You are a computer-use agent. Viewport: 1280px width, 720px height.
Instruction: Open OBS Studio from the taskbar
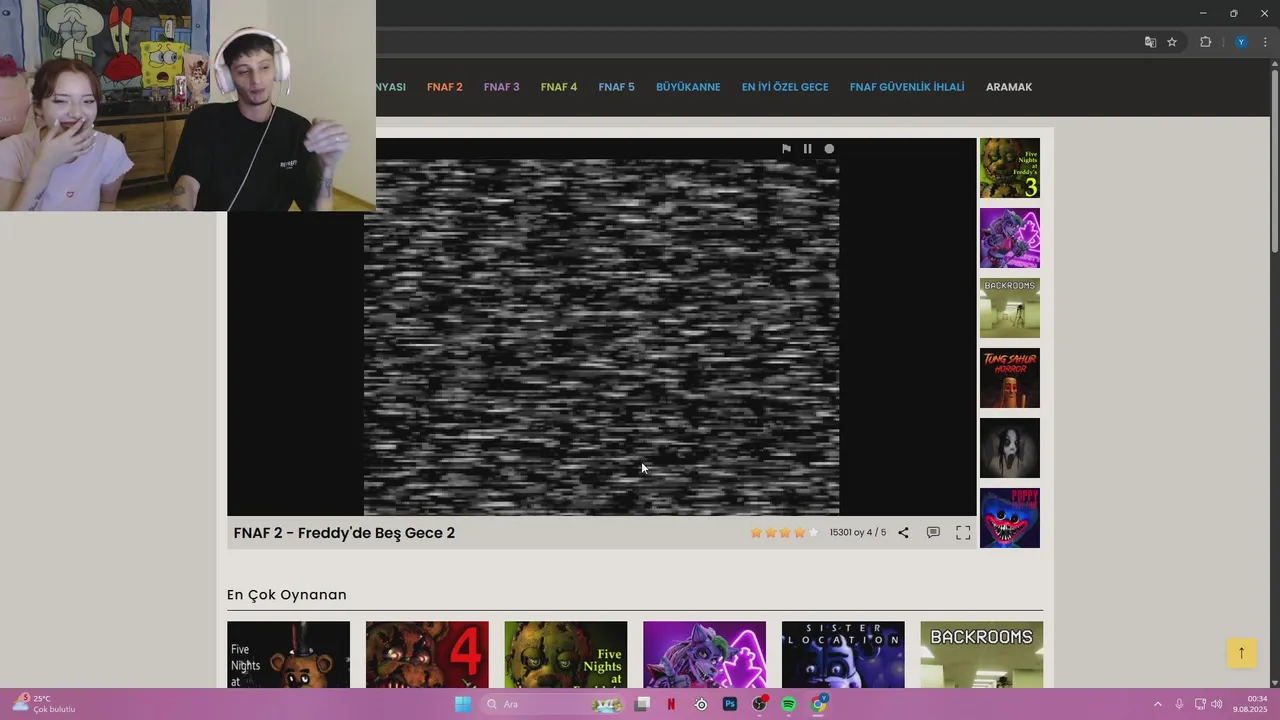[x=759, y=704]
